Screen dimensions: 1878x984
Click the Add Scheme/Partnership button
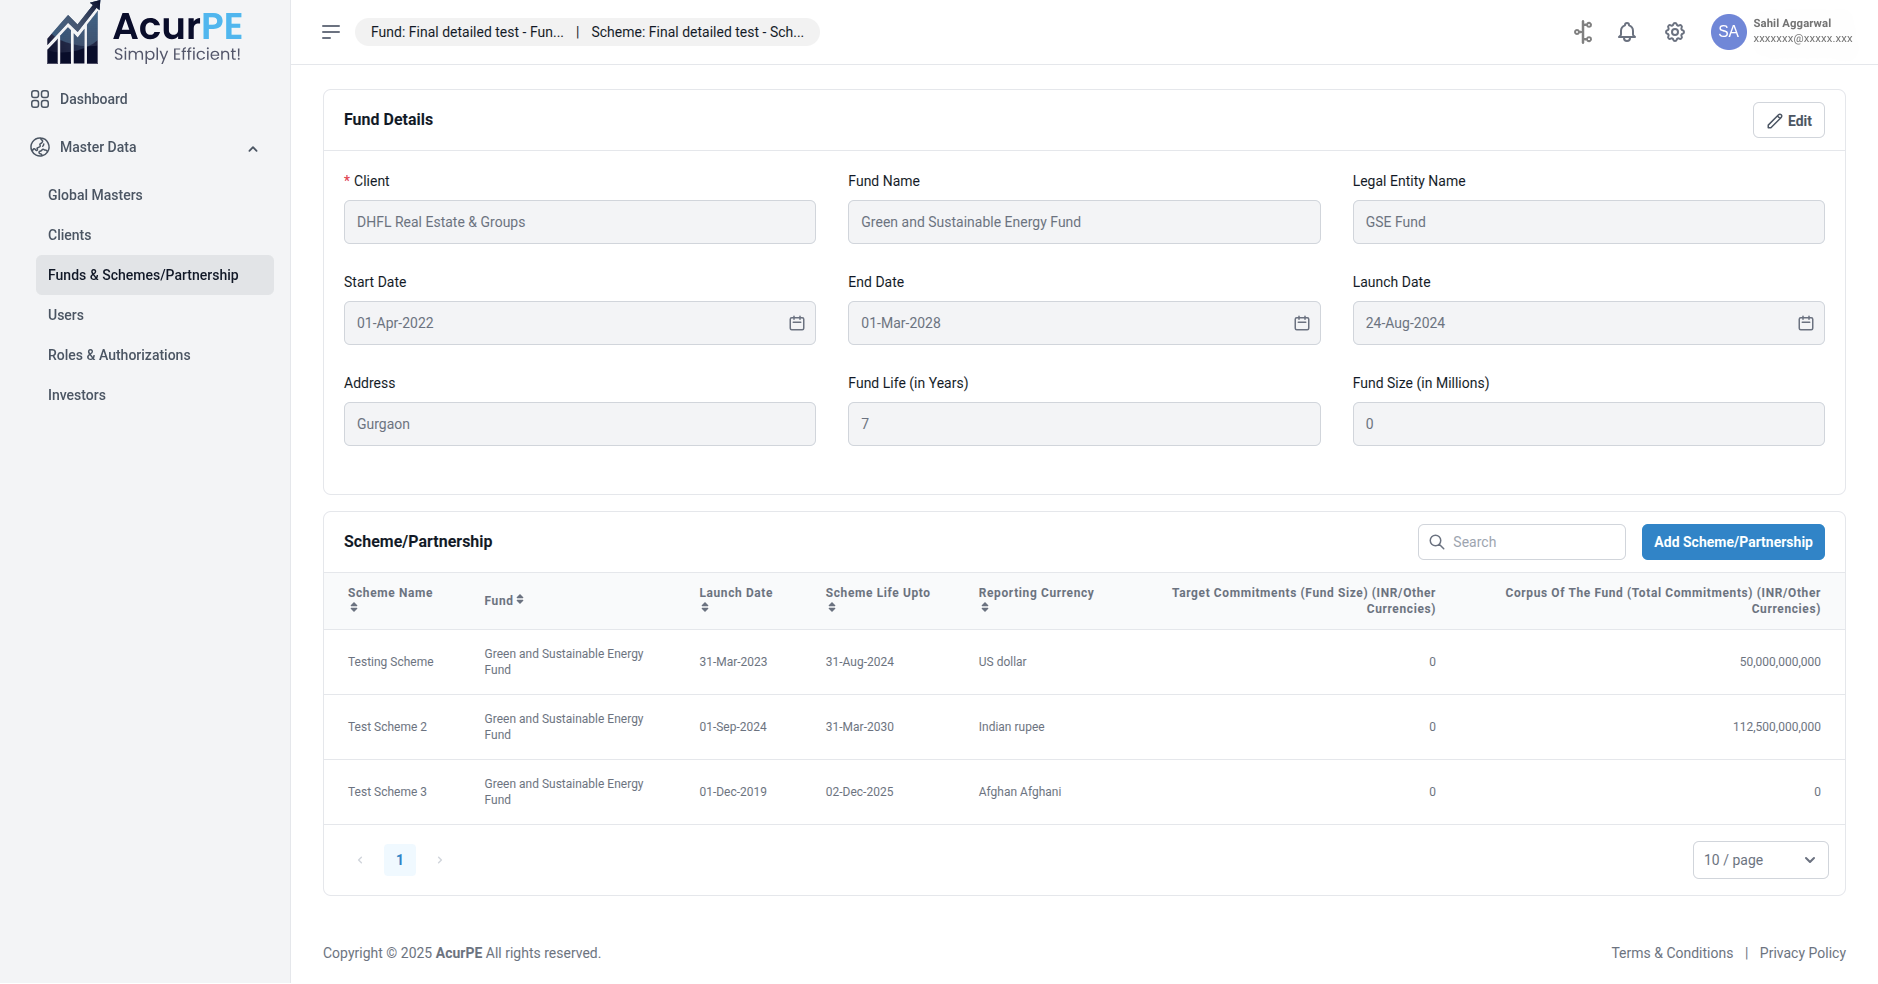pos(1732,542)
